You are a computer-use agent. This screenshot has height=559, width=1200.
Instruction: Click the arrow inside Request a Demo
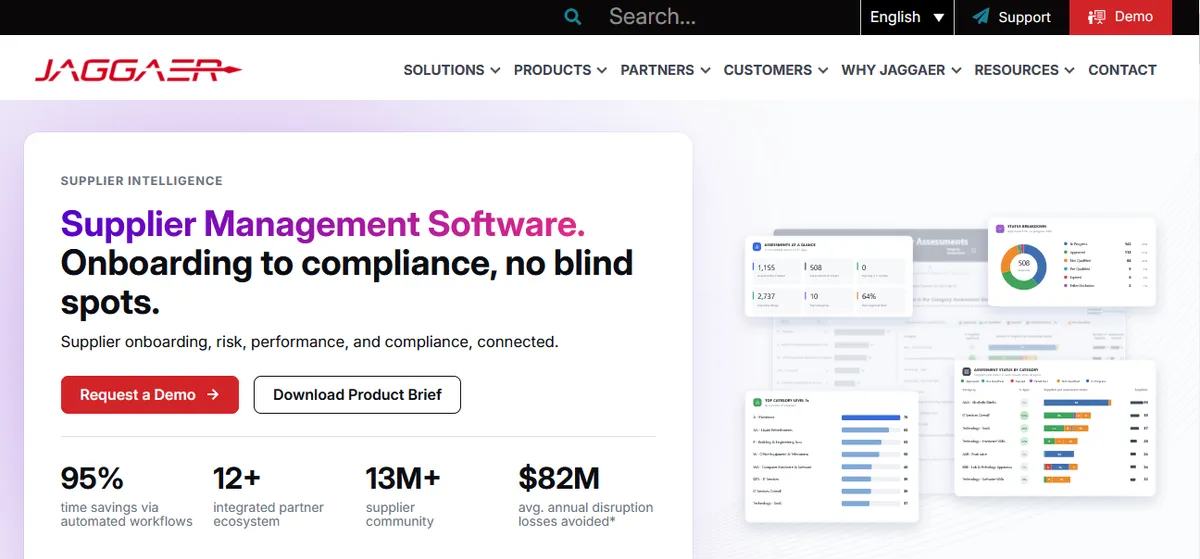pyautogui.click(x=213, y=395)
